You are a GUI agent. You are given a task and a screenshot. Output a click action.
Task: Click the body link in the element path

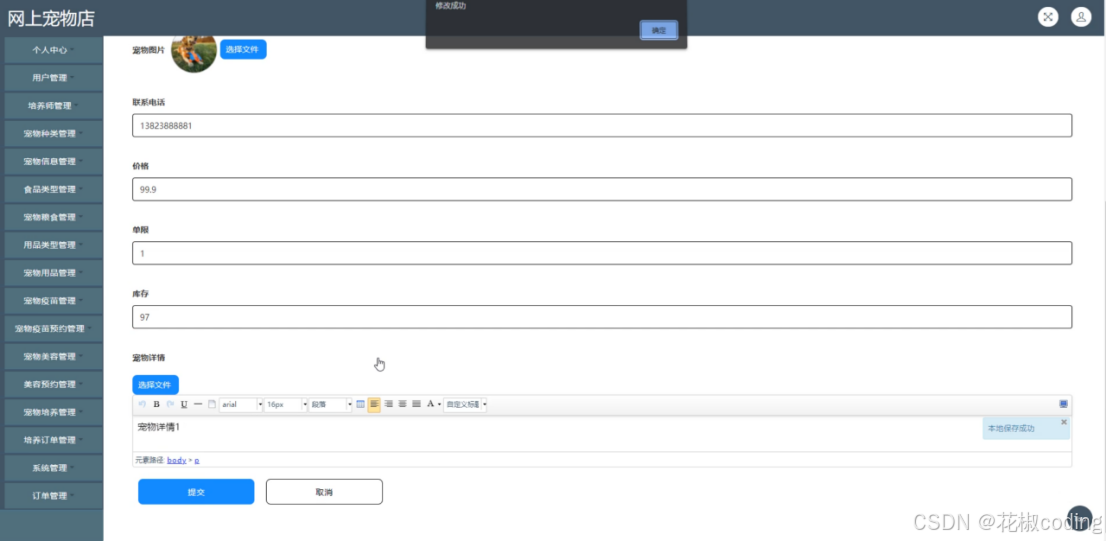click(x=177, y=459)
